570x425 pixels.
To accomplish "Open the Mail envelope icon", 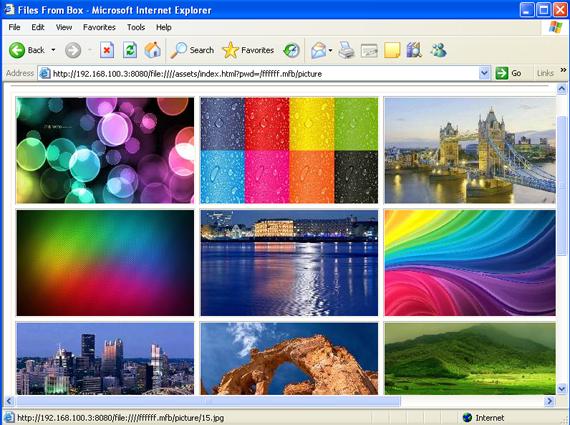I will 318,50.
